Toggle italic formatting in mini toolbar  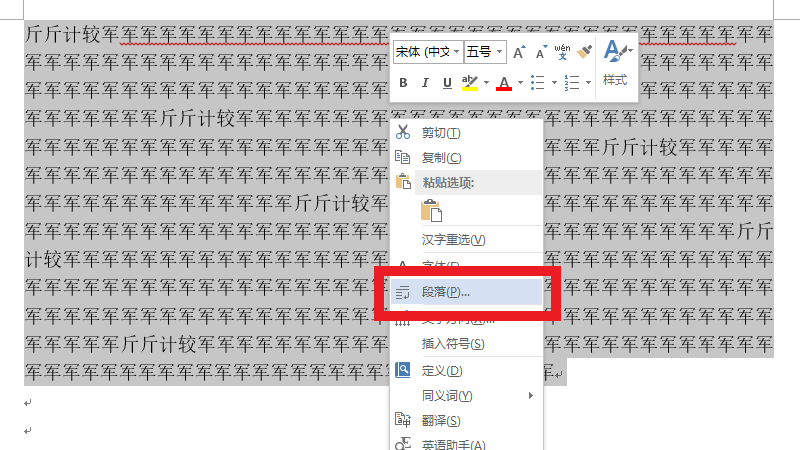(x=425, y=82)
